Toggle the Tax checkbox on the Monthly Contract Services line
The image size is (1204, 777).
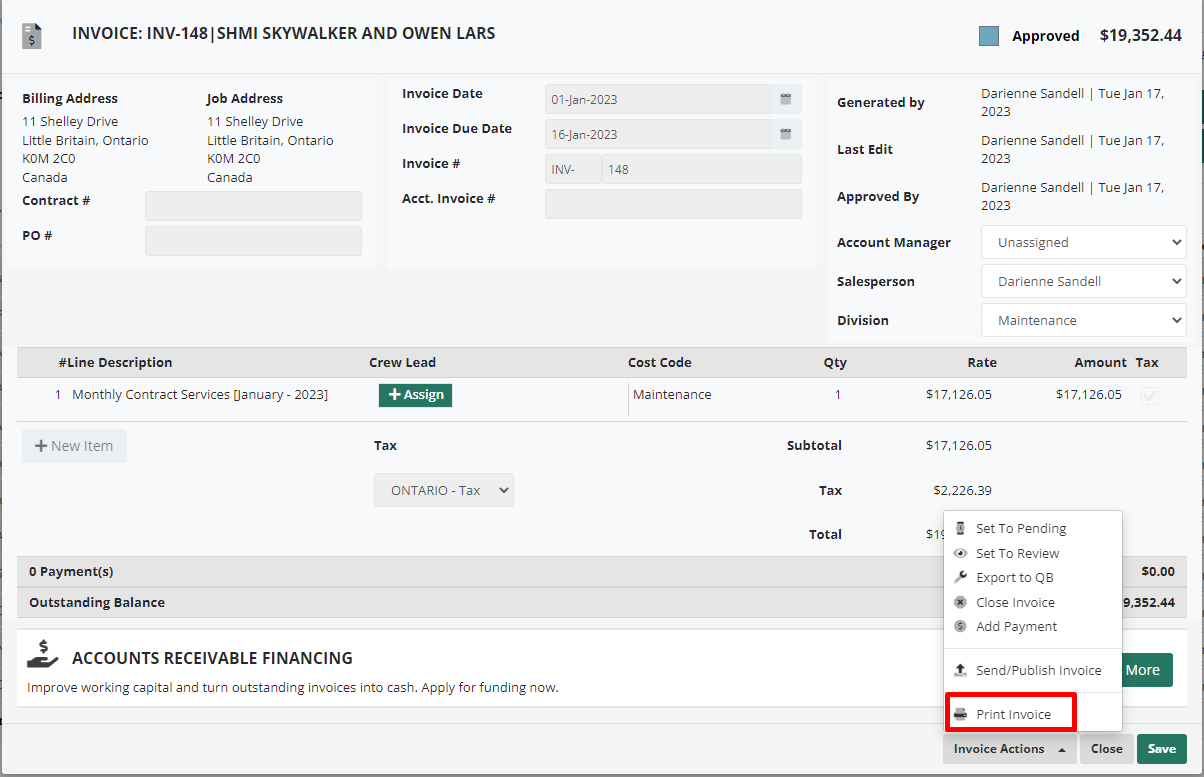1150,395
